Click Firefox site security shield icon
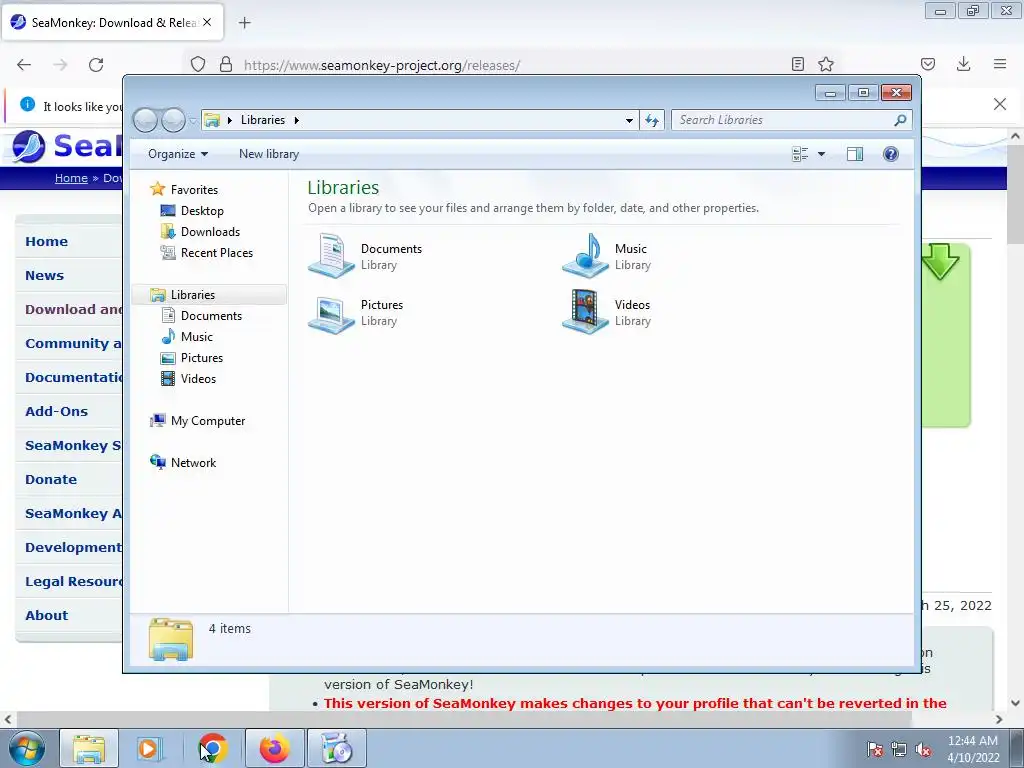The width and height of the screenshot is (1024, 768). 198,64
